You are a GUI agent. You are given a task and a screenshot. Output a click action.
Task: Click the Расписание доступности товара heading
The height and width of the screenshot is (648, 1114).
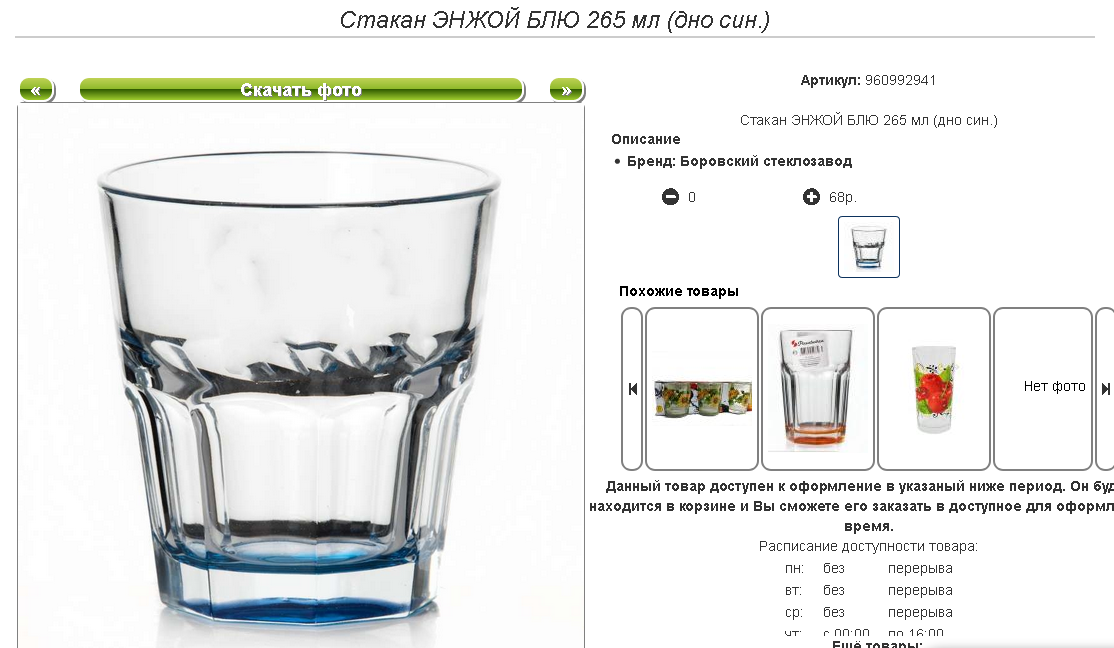point(868,546)
